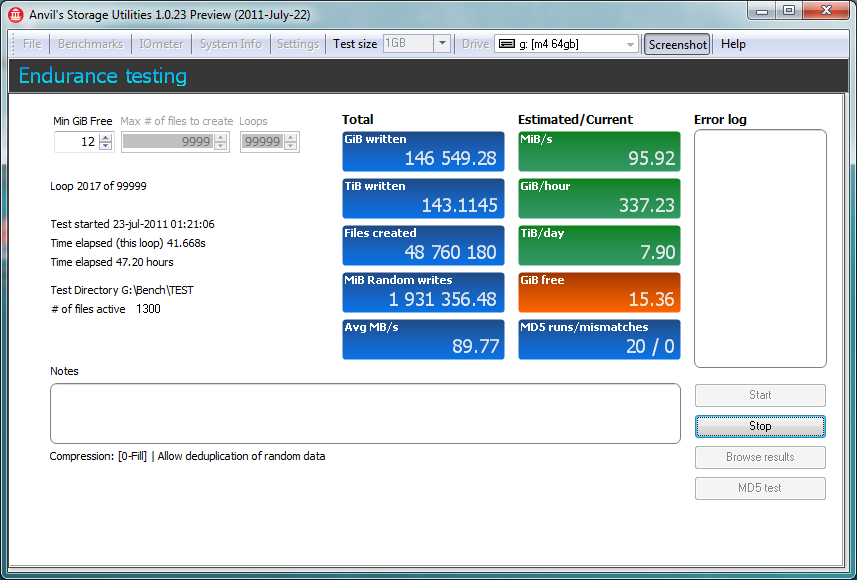
Task: Increase Max # of files to create
Action: [220, 138]
